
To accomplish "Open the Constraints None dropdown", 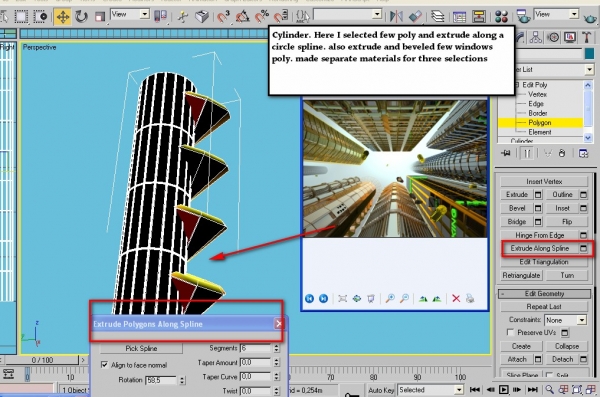I will click(566, 320).
